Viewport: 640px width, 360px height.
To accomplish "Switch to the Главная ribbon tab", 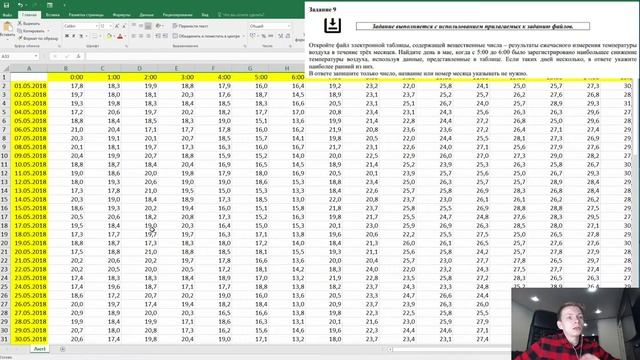I will pos(29,15).
